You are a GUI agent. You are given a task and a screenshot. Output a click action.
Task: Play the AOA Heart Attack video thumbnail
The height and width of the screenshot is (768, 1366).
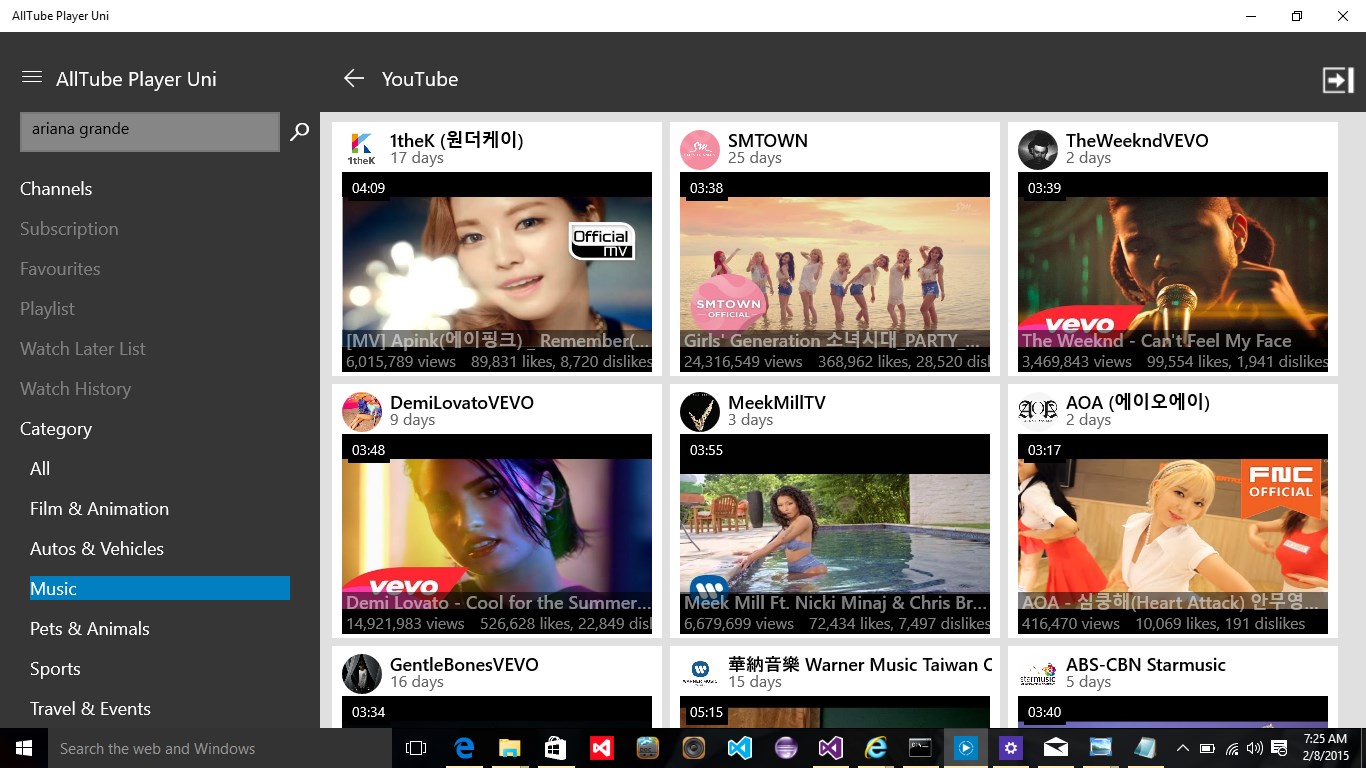[1173, 534]
